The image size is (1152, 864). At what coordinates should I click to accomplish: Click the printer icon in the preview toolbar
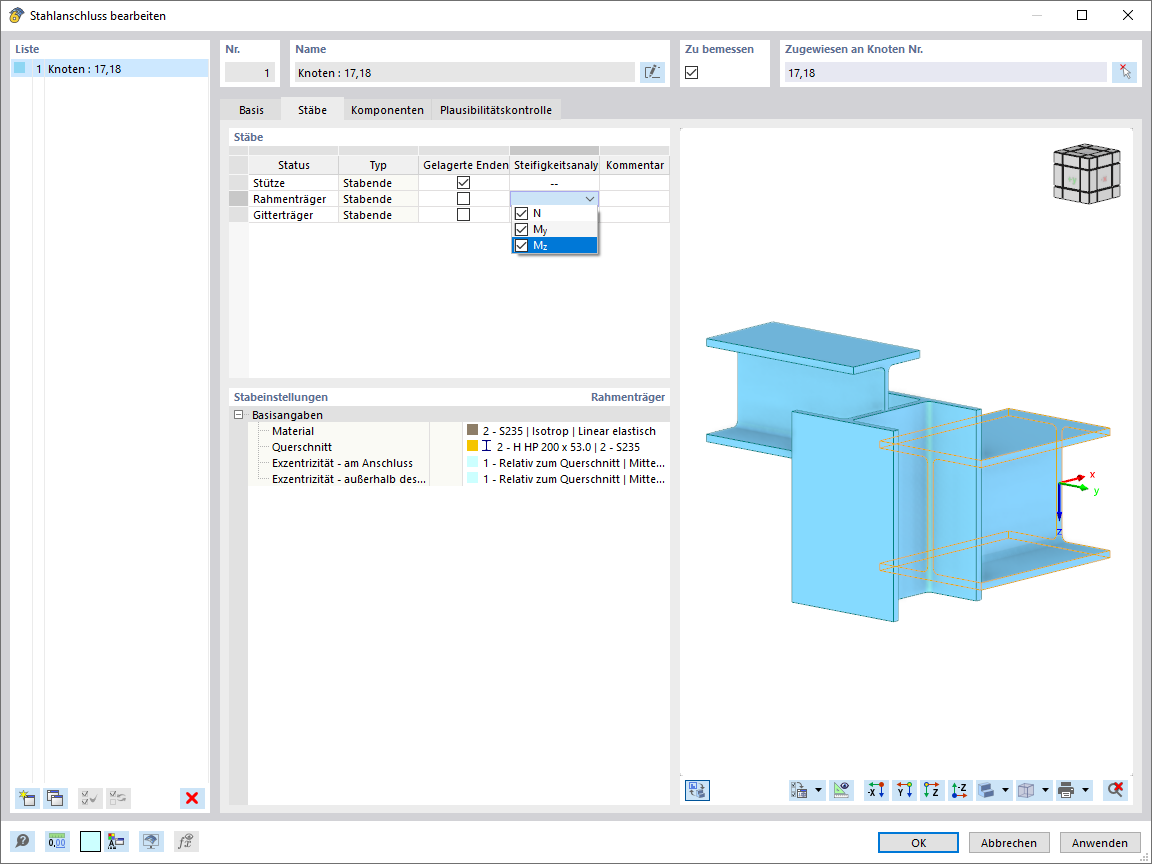pyautogui.click(x=1066, y=790)
